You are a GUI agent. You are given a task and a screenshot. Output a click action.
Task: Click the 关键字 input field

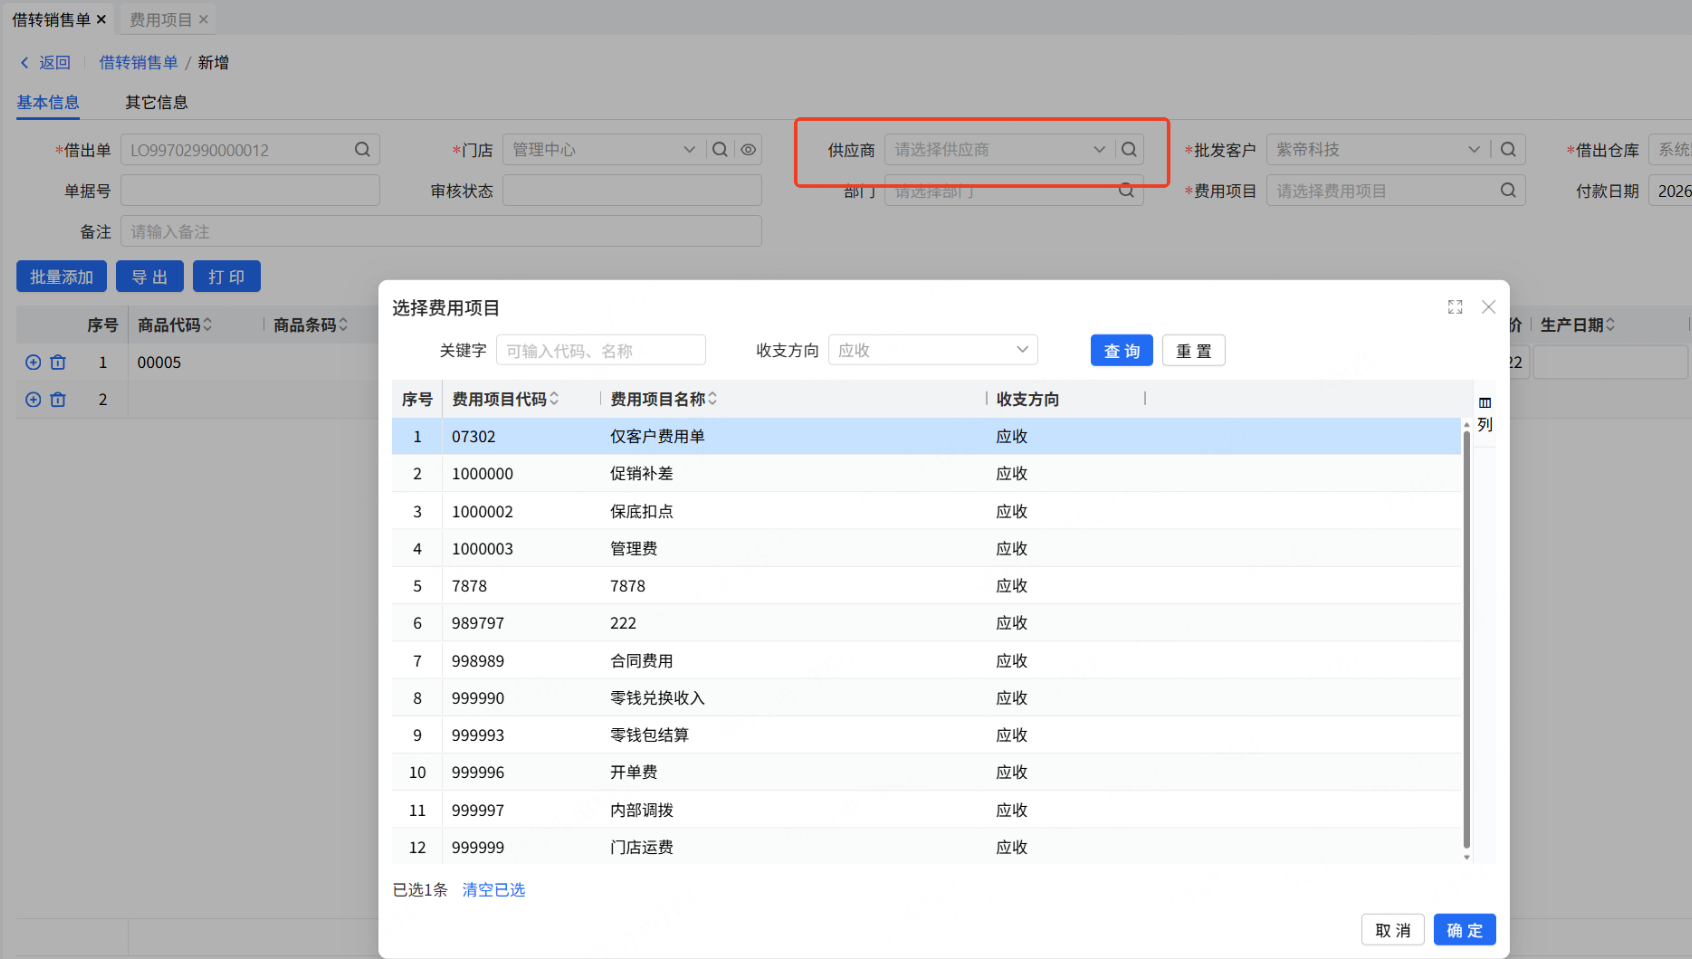pos(601,350)
